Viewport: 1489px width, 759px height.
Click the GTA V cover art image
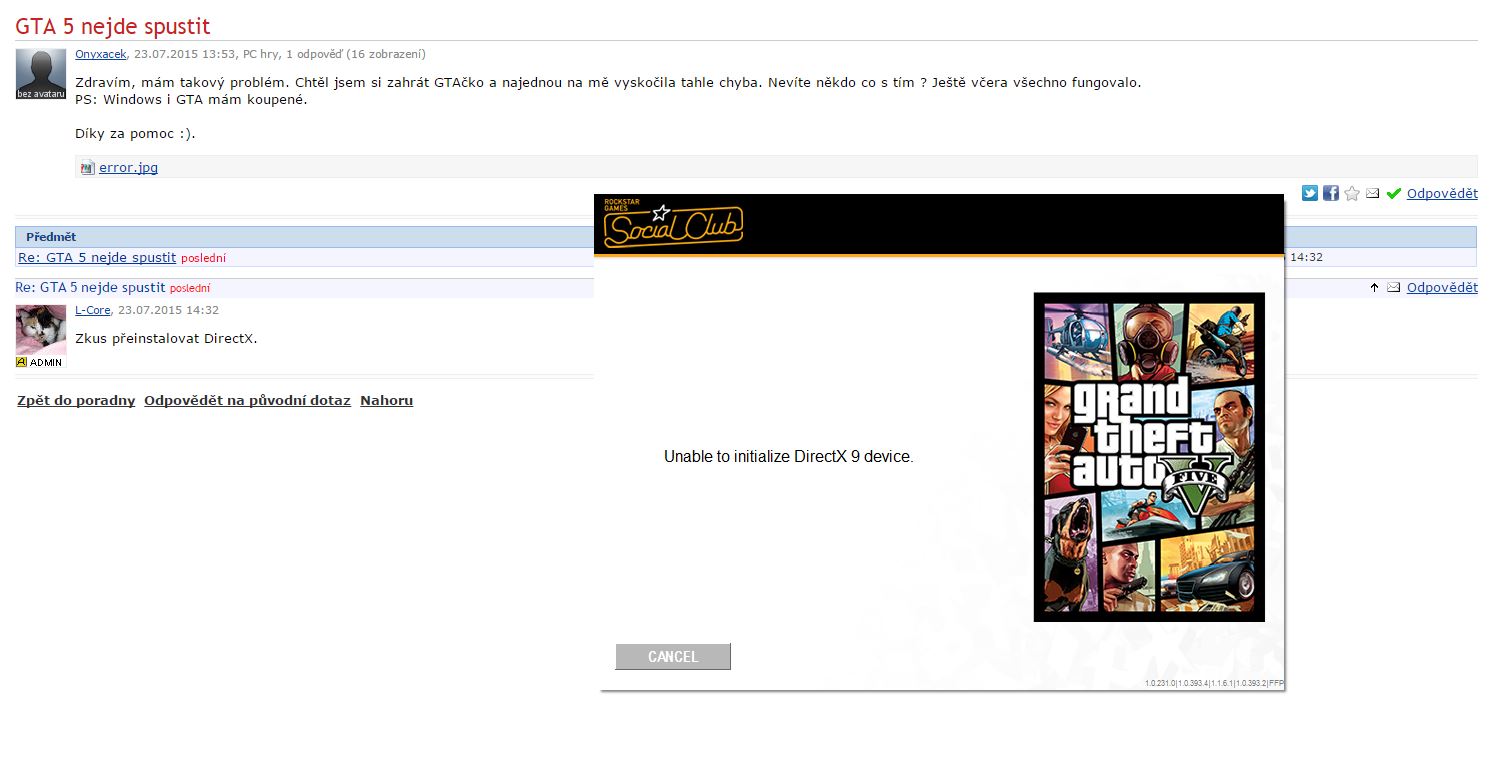click(1148, 456)
